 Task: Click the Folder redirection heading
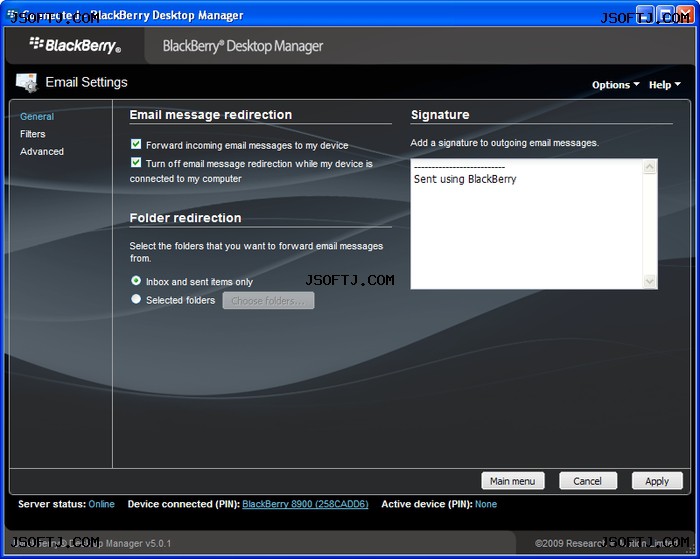[x=185, y=218]
